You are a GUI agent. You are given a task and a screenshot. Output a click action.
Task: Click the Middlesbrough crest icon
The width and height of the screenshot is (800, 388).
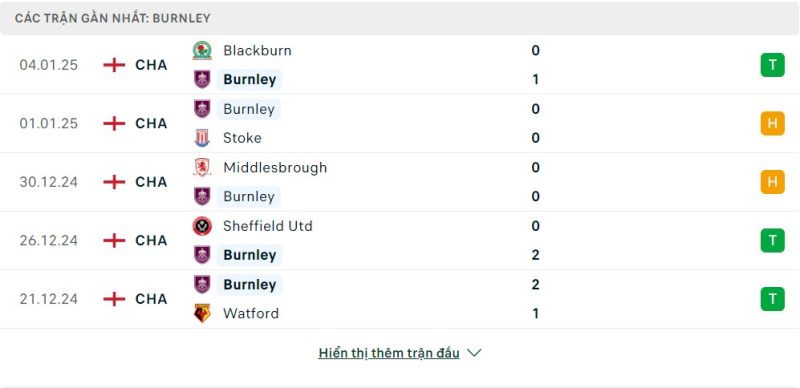pyautogui.click(x=202, y=167)
